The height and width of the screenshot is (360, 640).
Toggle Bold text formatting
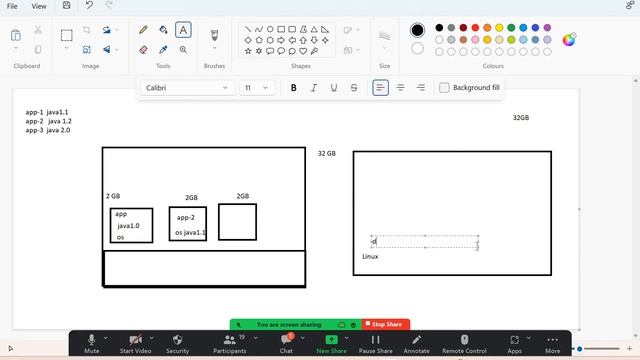click(x=293, y=88)
